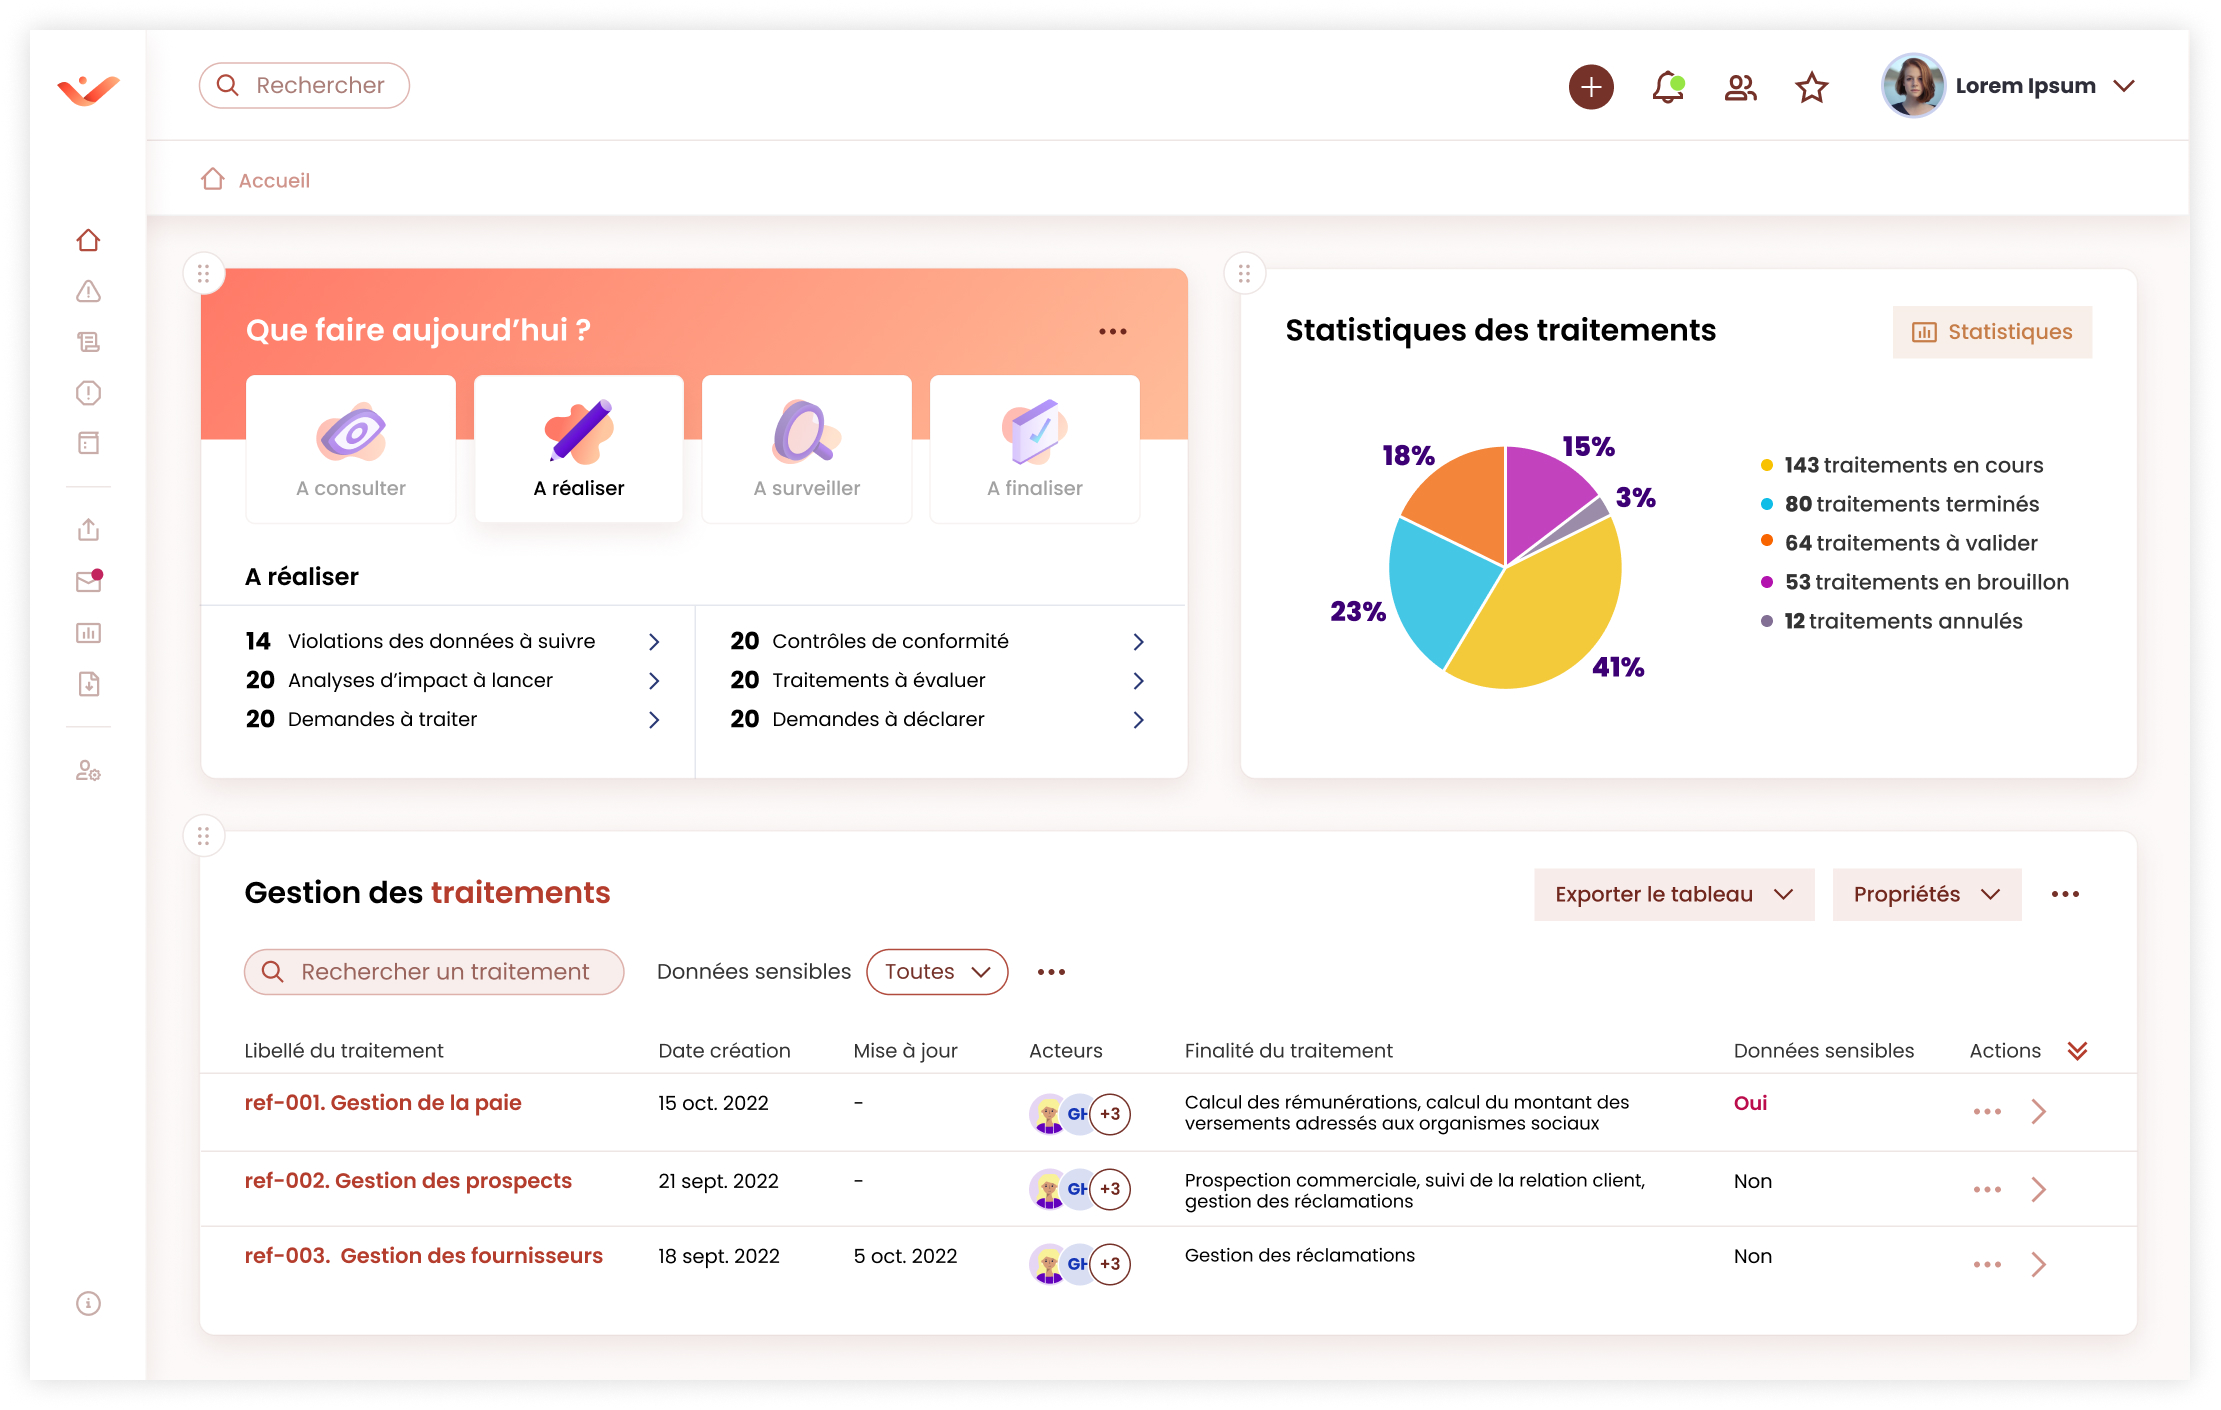The image size is (2221, 1410).
Task: Open the upload sidebar icon
Action: tap(88, 529)
